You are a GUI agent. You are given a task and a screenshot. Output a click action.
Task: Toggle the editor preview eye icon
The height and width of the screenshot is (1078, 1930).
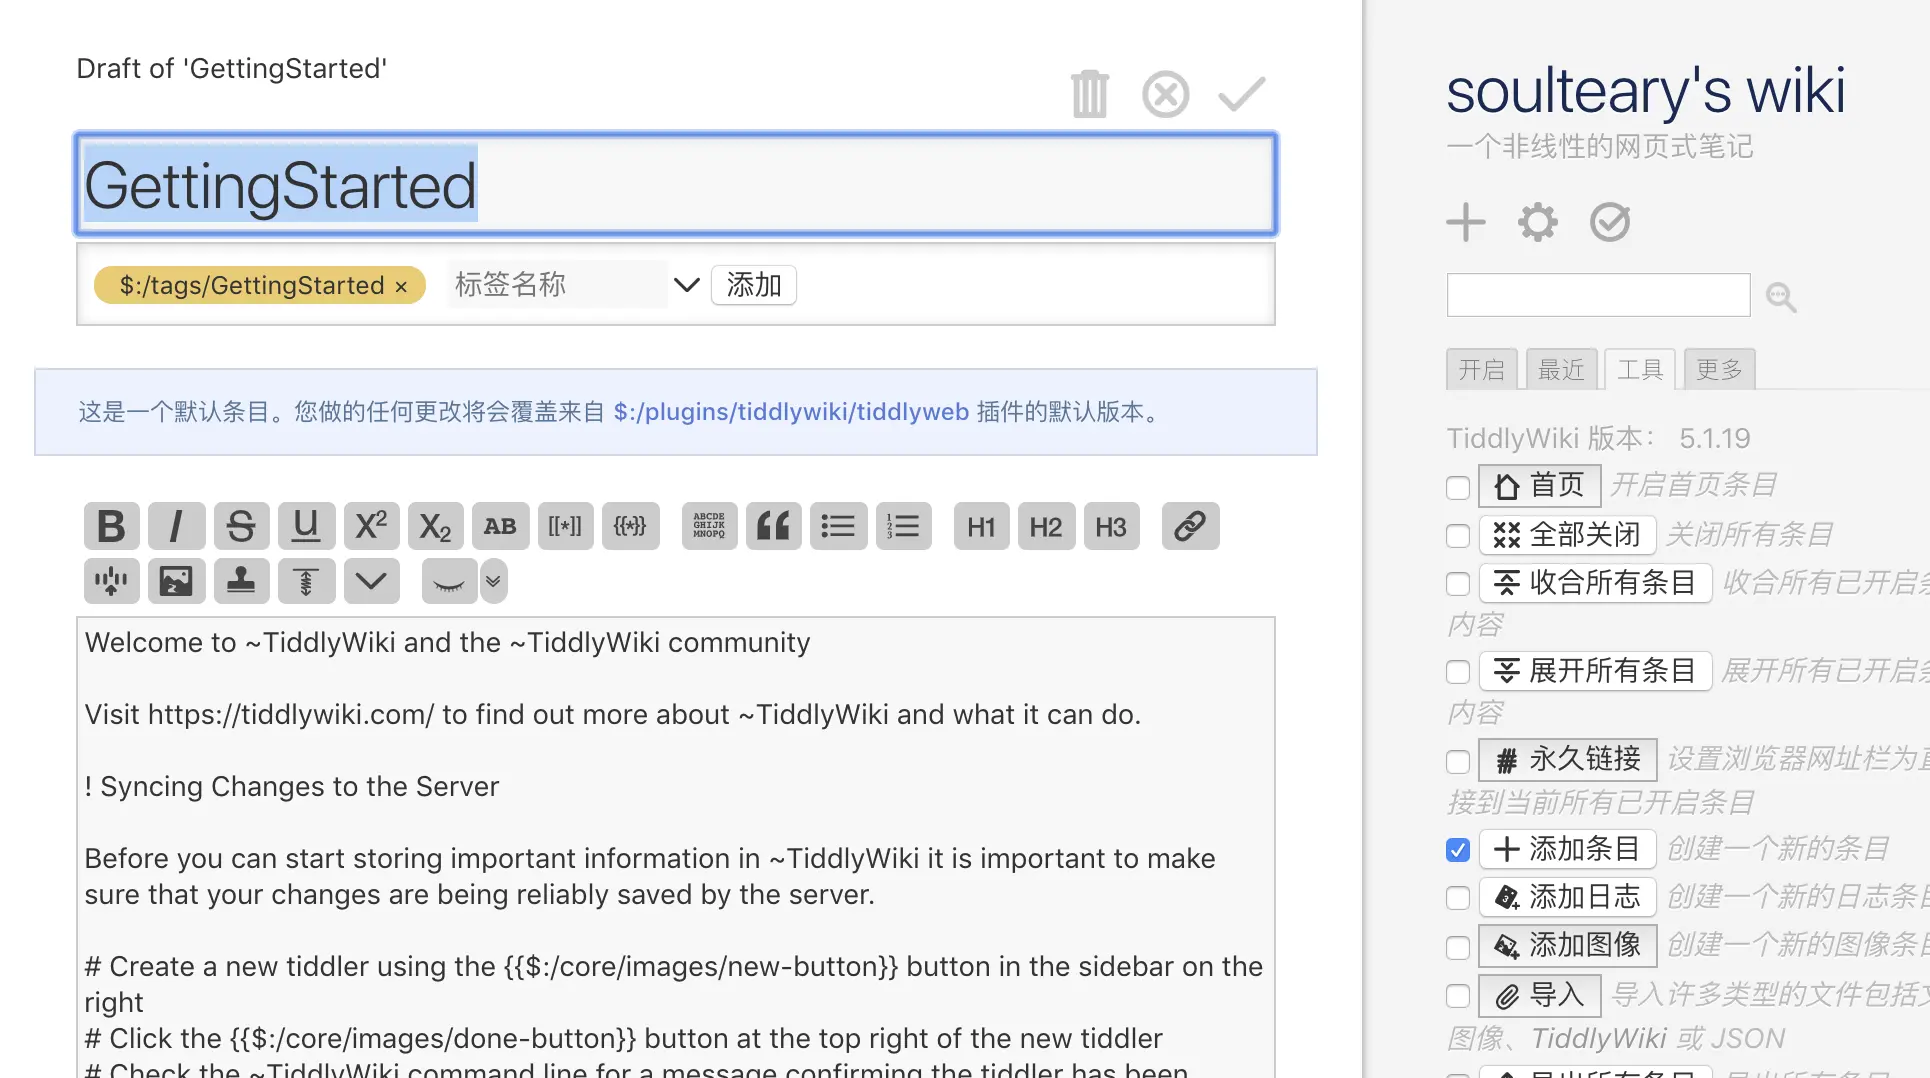tap(447, 580)
